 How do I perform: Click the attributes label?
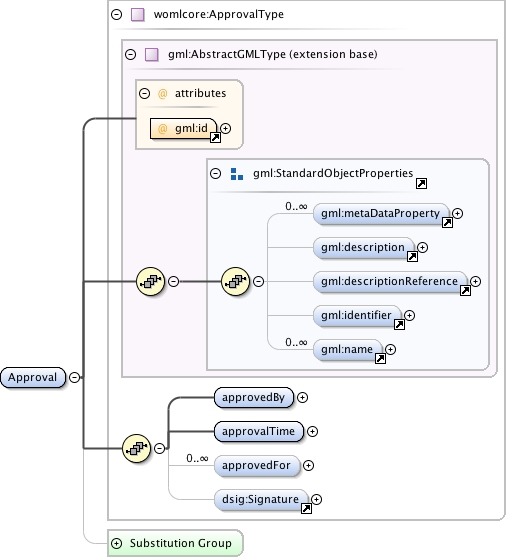(201, 94)
